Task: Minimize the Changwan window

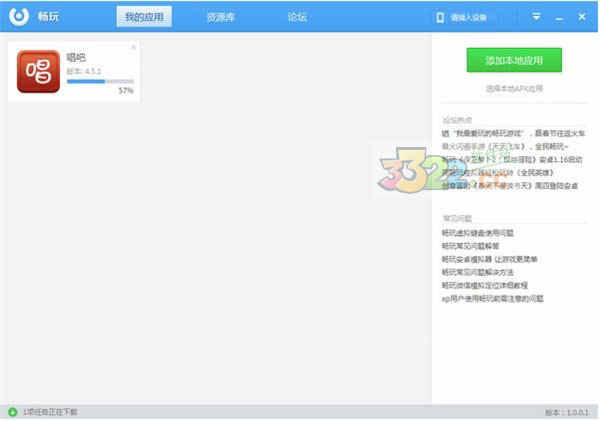Action: tap(559, 18)
